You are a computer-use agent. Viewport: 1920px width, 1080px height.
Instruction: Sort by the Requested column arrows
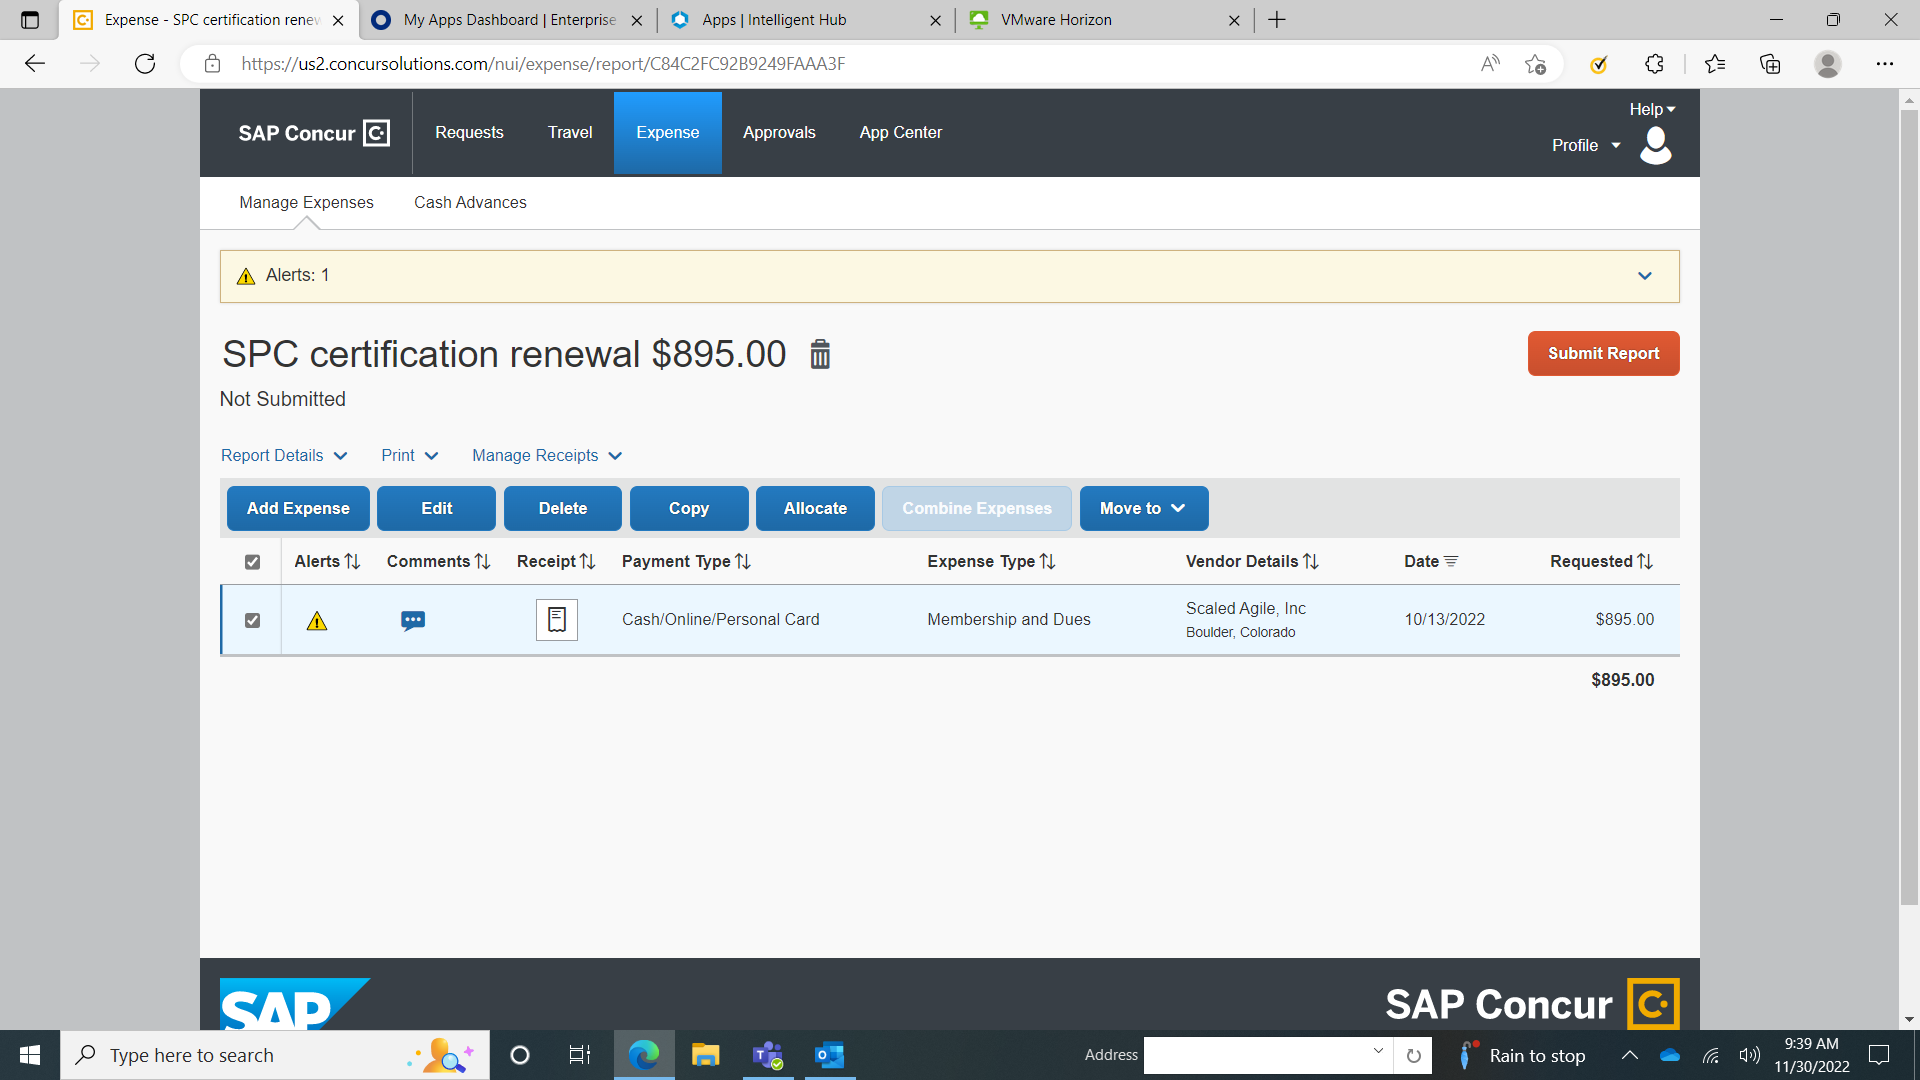pos(1647,561)
